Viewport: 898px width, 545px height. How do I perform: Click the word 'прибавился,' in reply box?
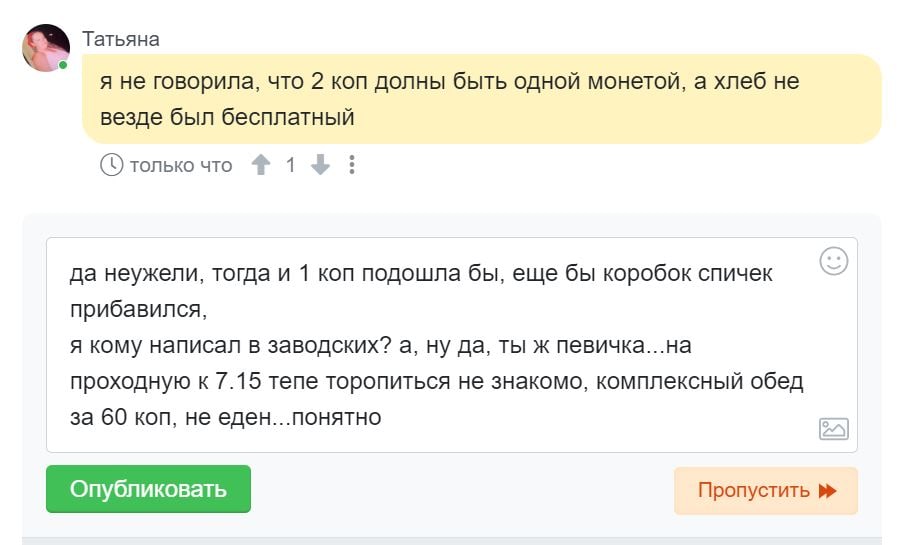[x=139, y=310]
